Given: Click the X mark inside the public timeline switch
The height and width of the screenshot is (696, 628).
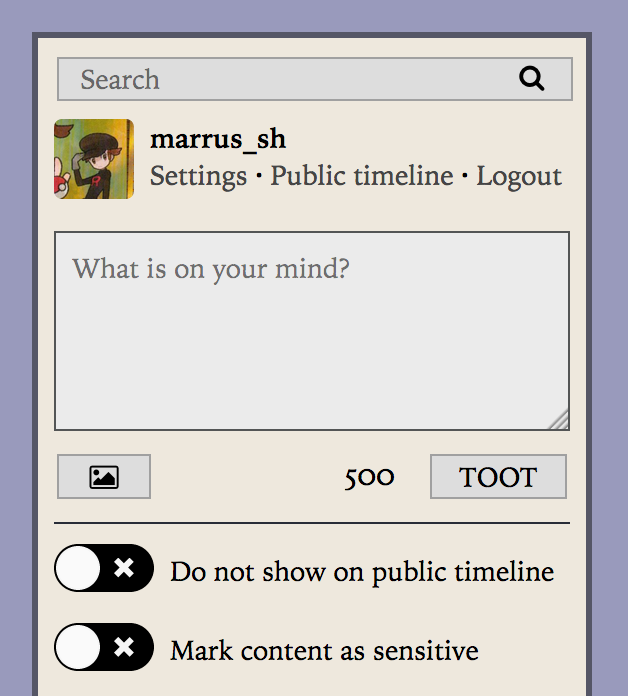Looking at the screenshot, I should click(124, 568).
